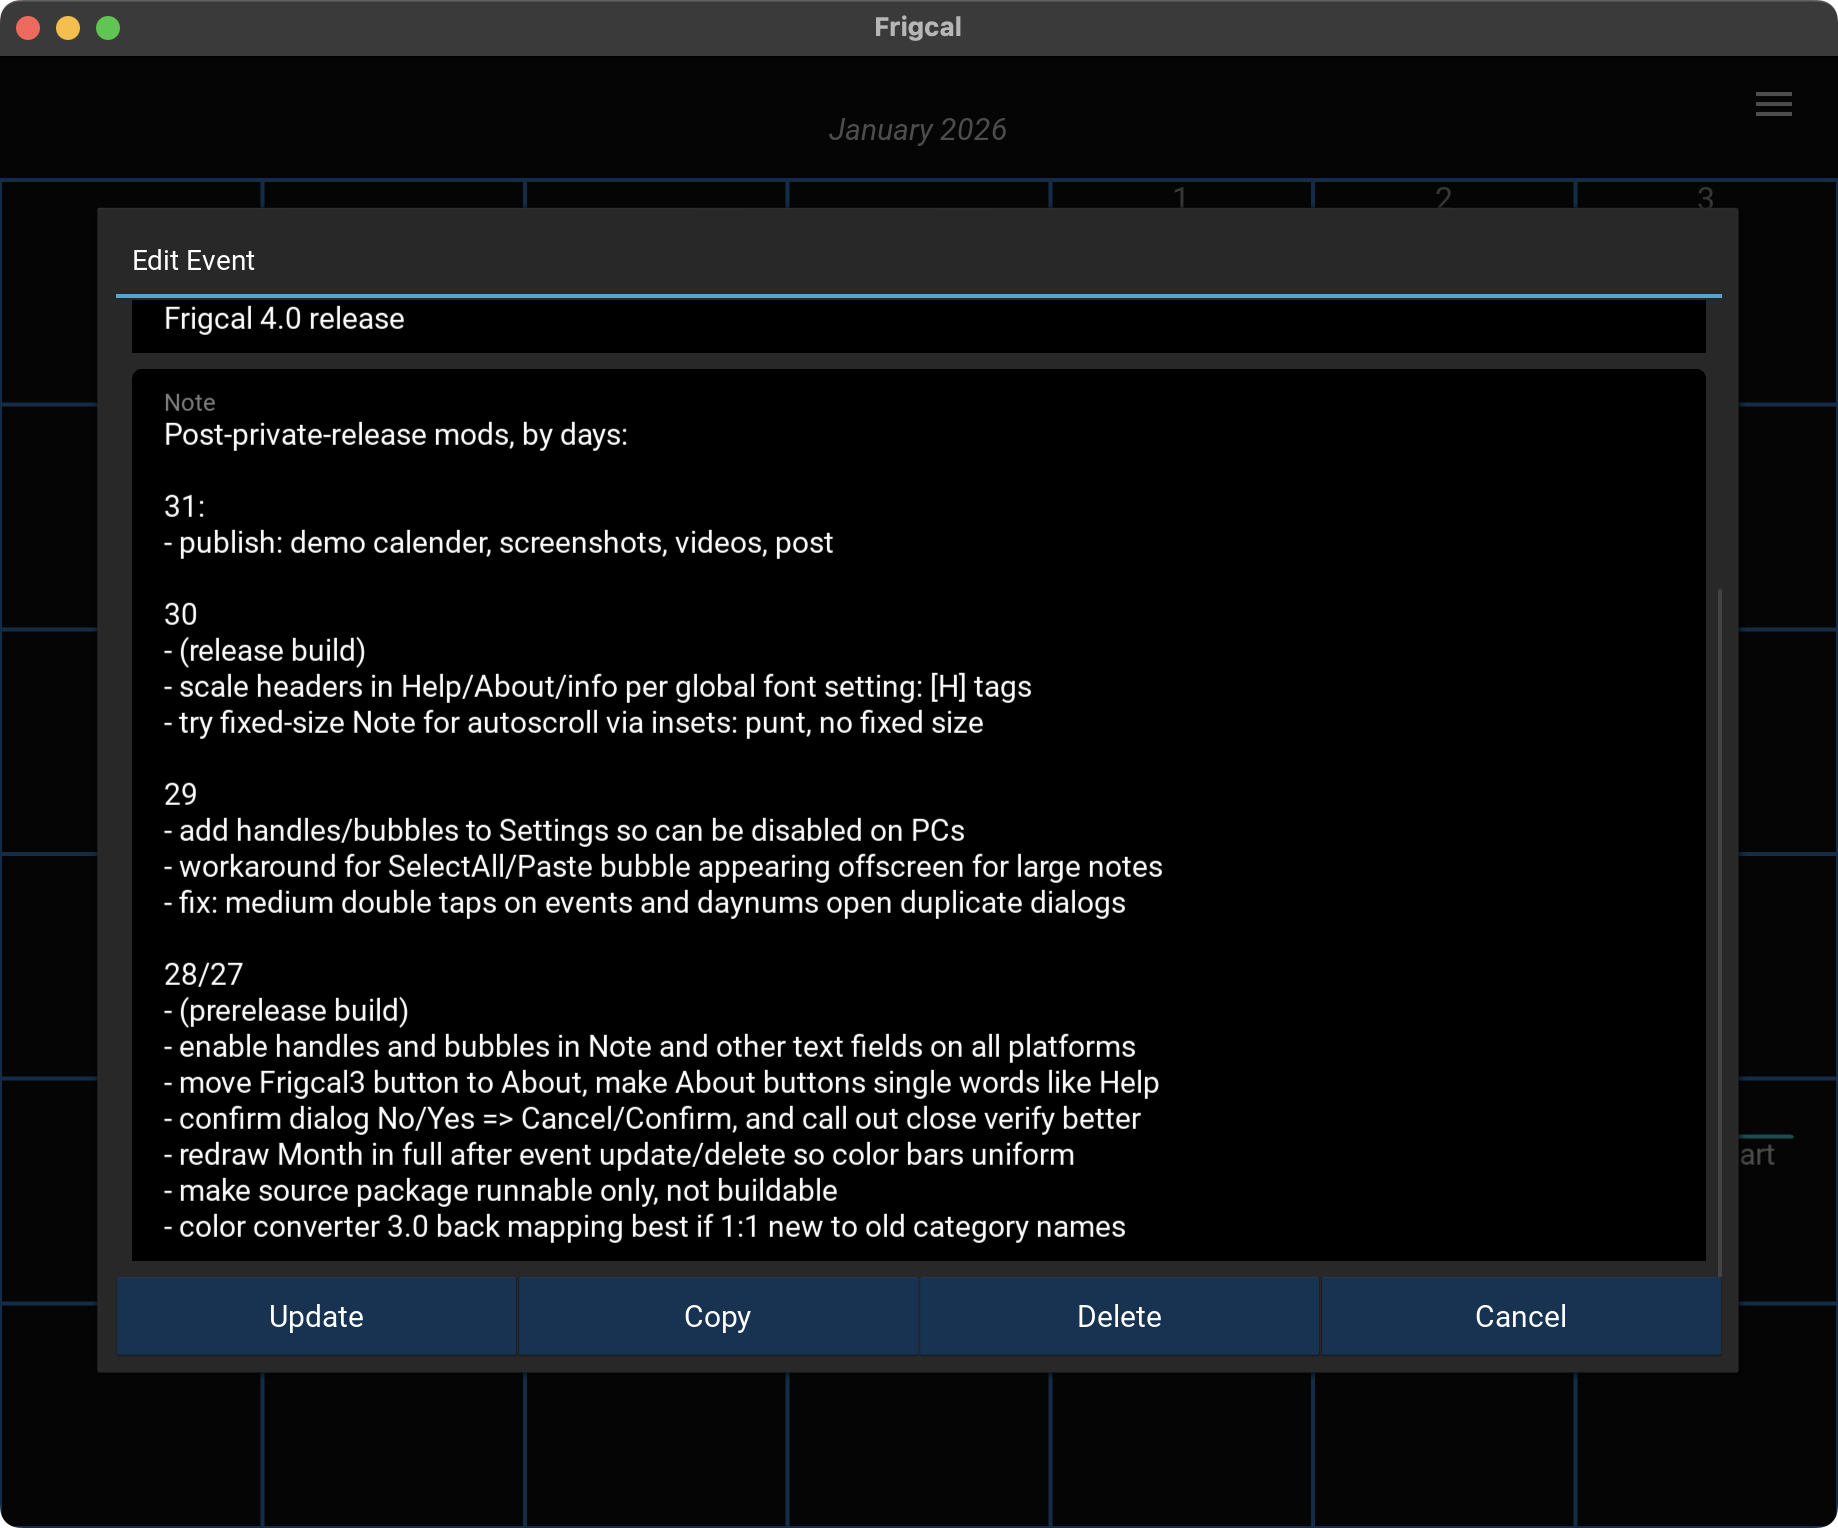This screenshot has width=1838, height=1528.
Task: Click the 'Edit Event' dialog title
Action: pyautogui.click(x=193, y=261)
